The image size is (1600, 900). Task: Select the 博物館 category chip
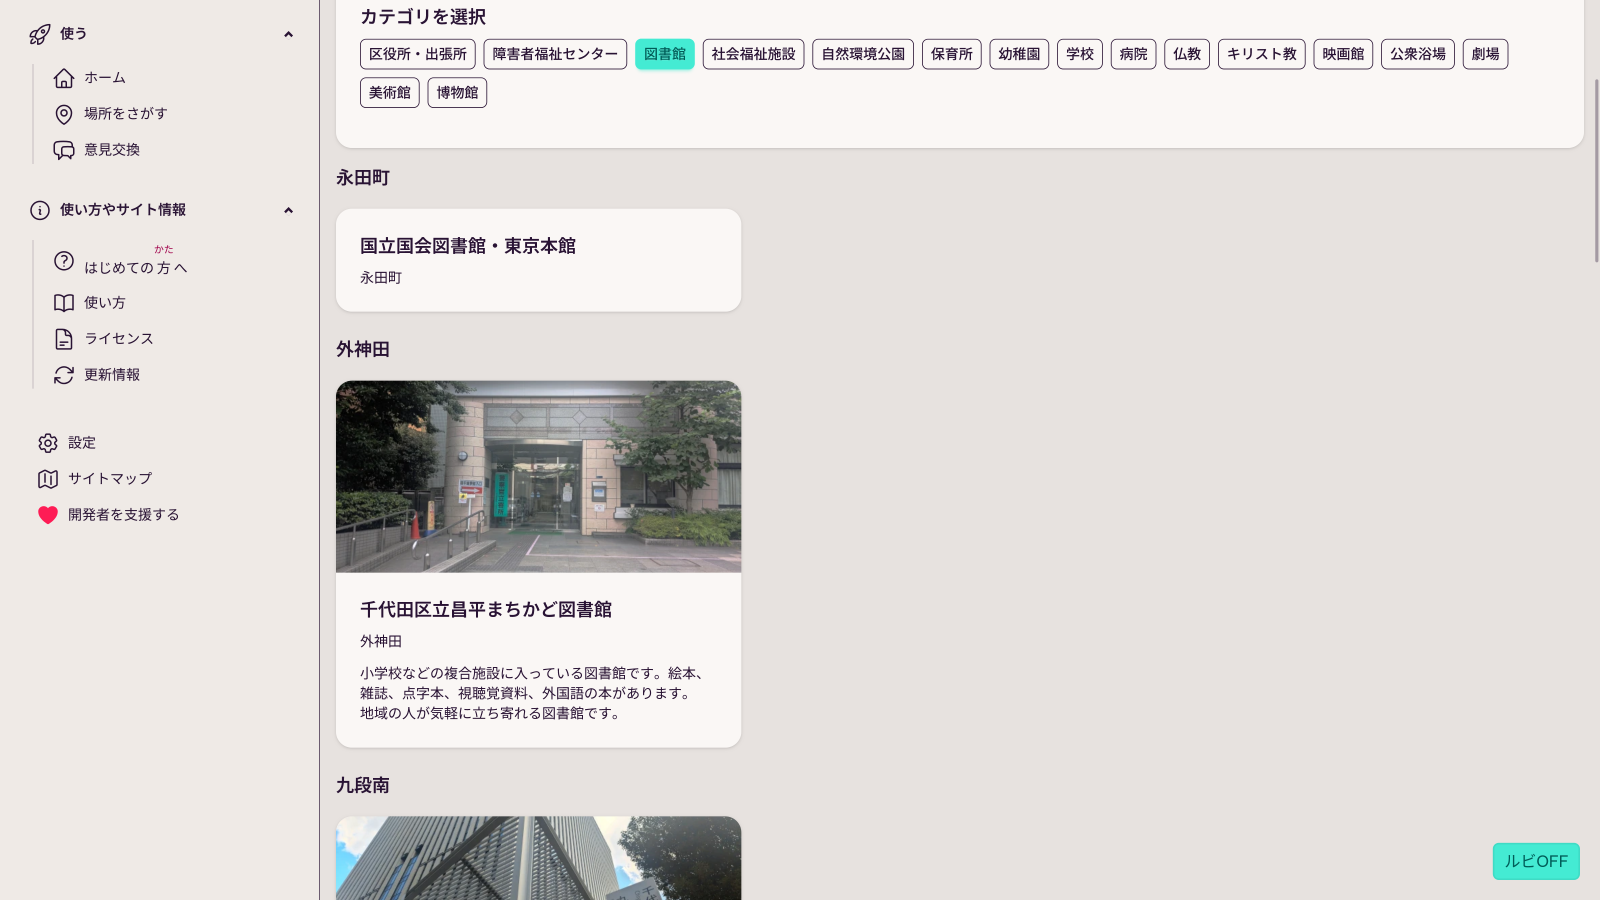click(x=457, y=92)
